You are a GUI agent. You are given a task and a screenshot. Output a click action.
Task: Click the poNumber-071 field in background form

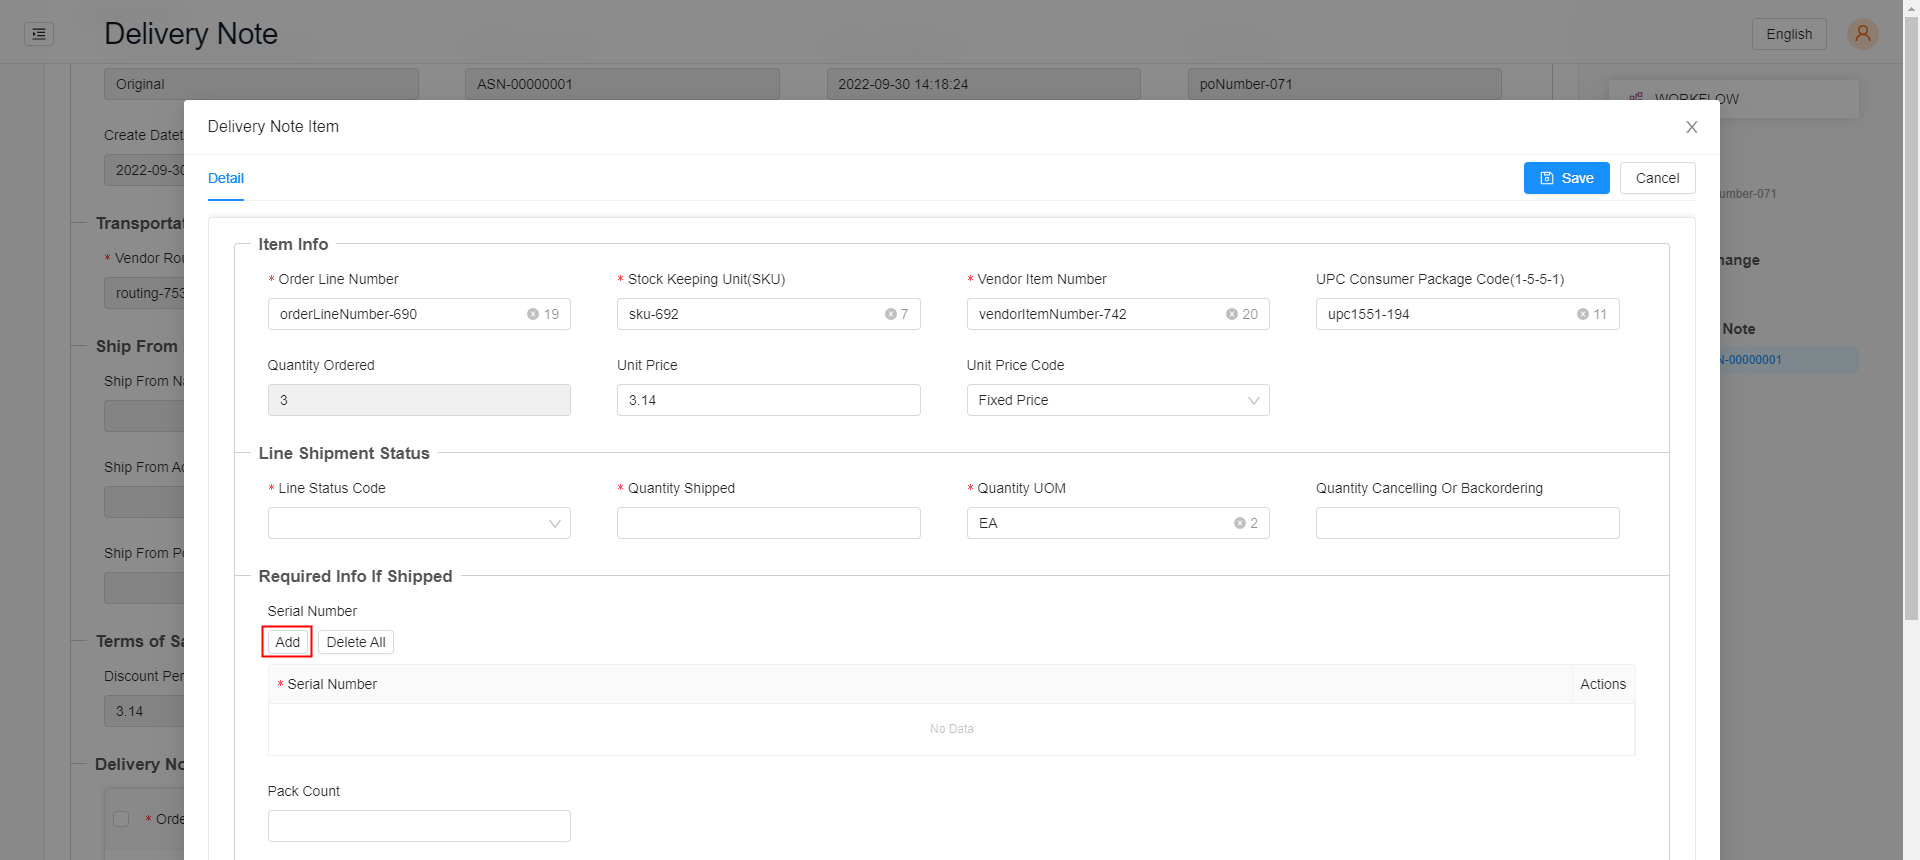1345,84
